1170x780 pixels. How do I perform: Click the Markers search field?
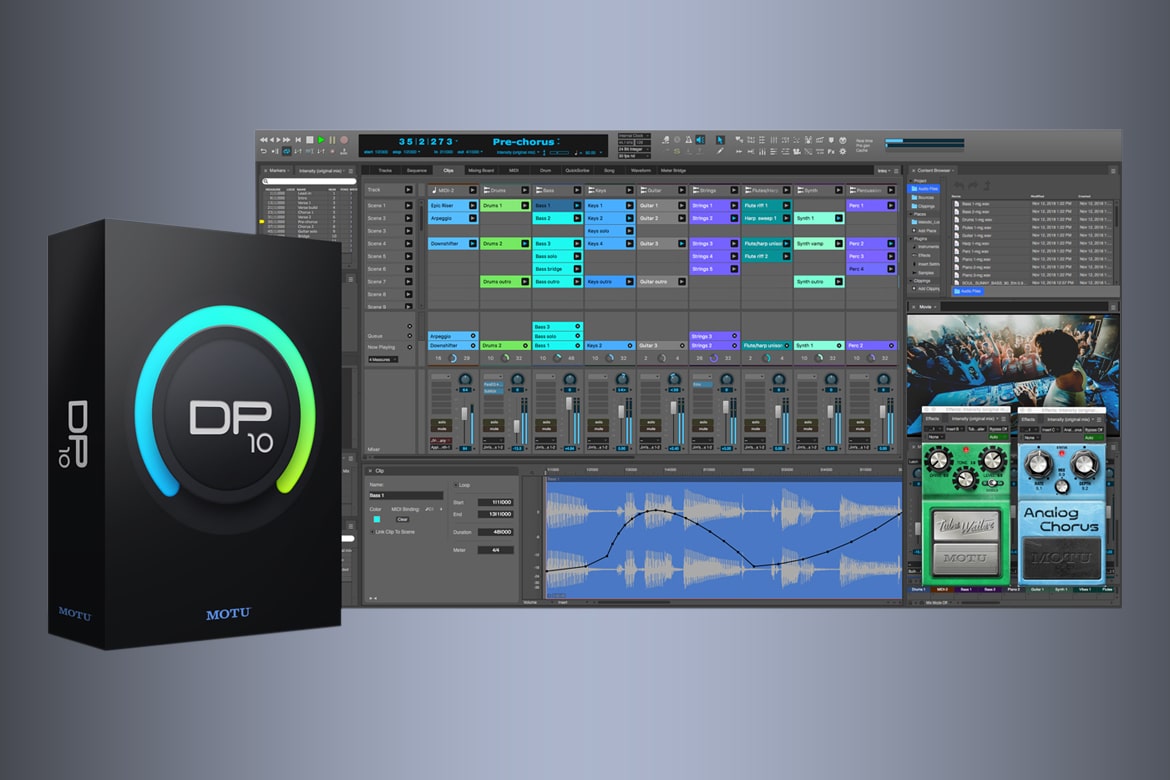click(308, 181)
